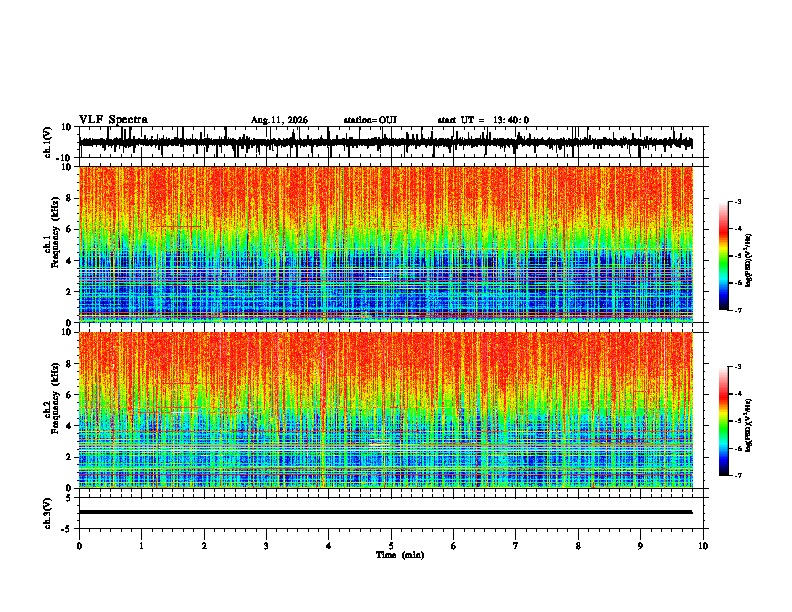Click the ch.1 colorbar "log(PSD)" label
The height and width of the screenshot is (612, 792).
click(749, 260)
